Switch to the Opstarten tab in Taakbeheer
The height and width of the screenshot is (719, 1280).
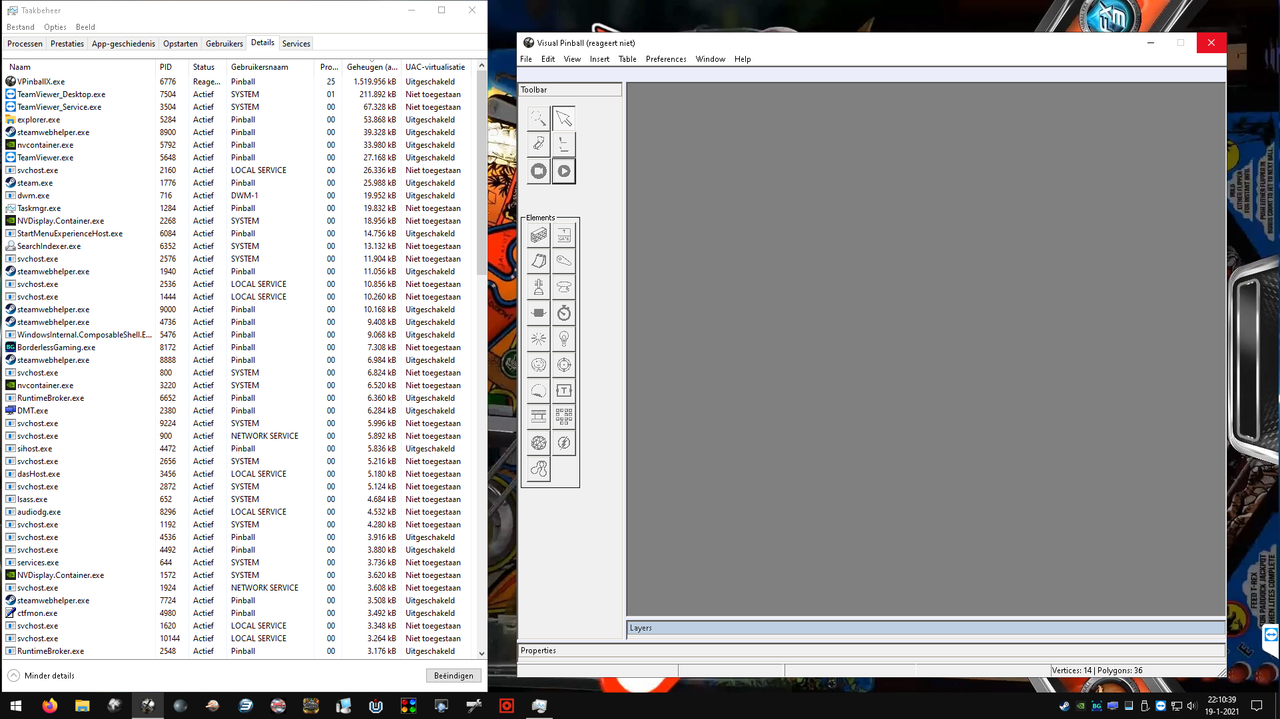[x=181, y=44]
